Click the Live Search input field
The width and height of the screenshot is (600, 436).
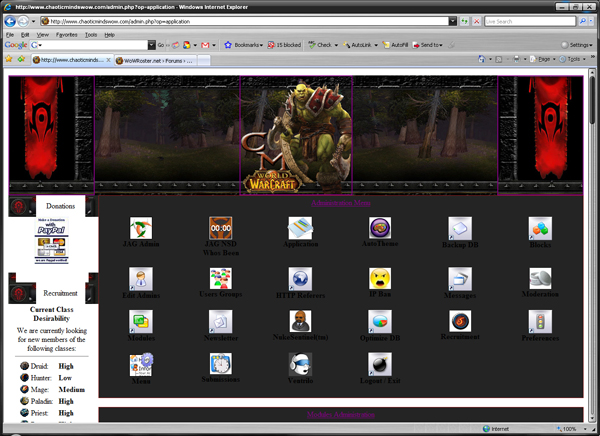click(530, 21)
